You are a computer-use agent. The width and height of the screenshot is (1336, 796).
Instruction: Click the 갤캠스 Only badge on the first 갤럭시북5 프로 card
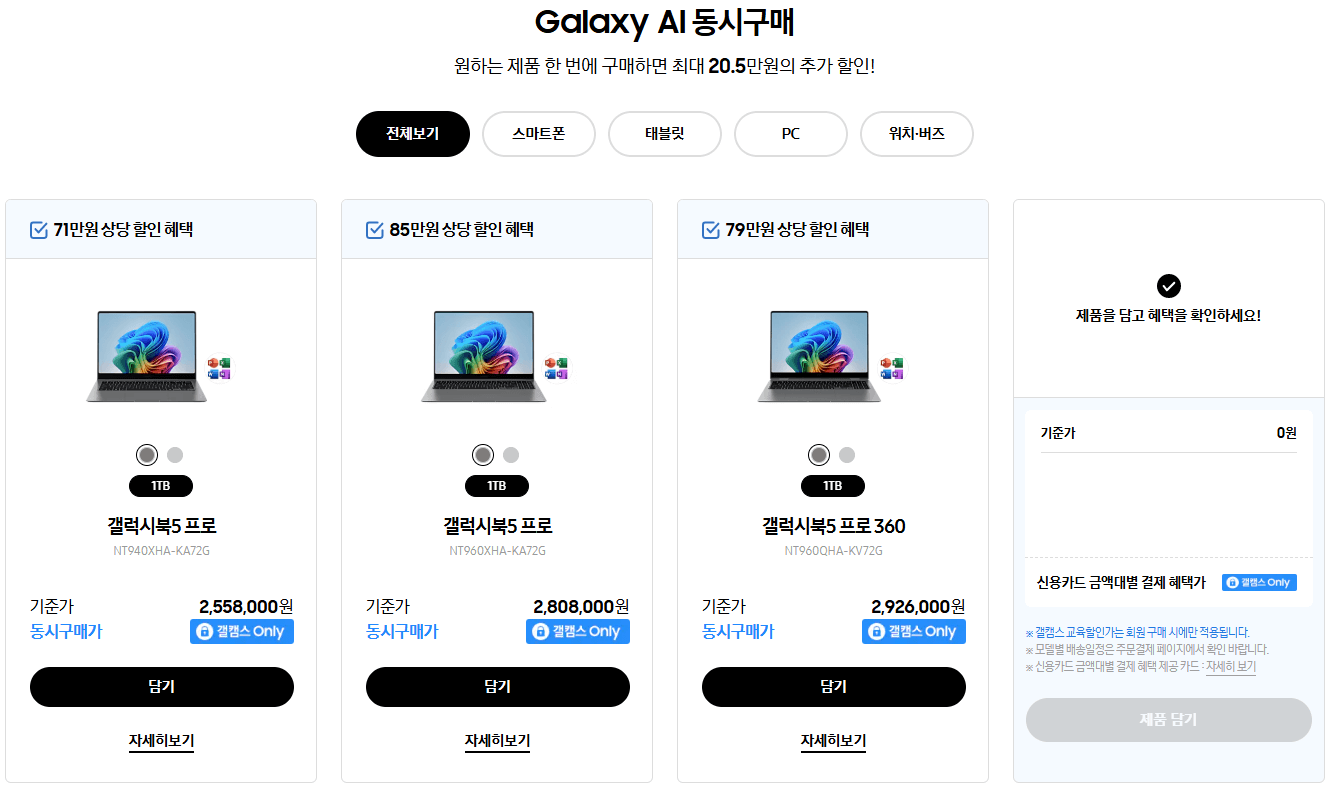point(241,631)
